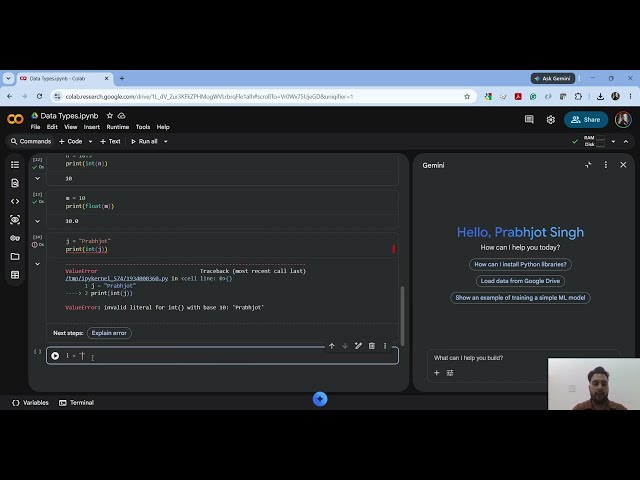Viewport: 640px width, 480px height.
Task: Click the Explain error button
Action: coord(109,333)
